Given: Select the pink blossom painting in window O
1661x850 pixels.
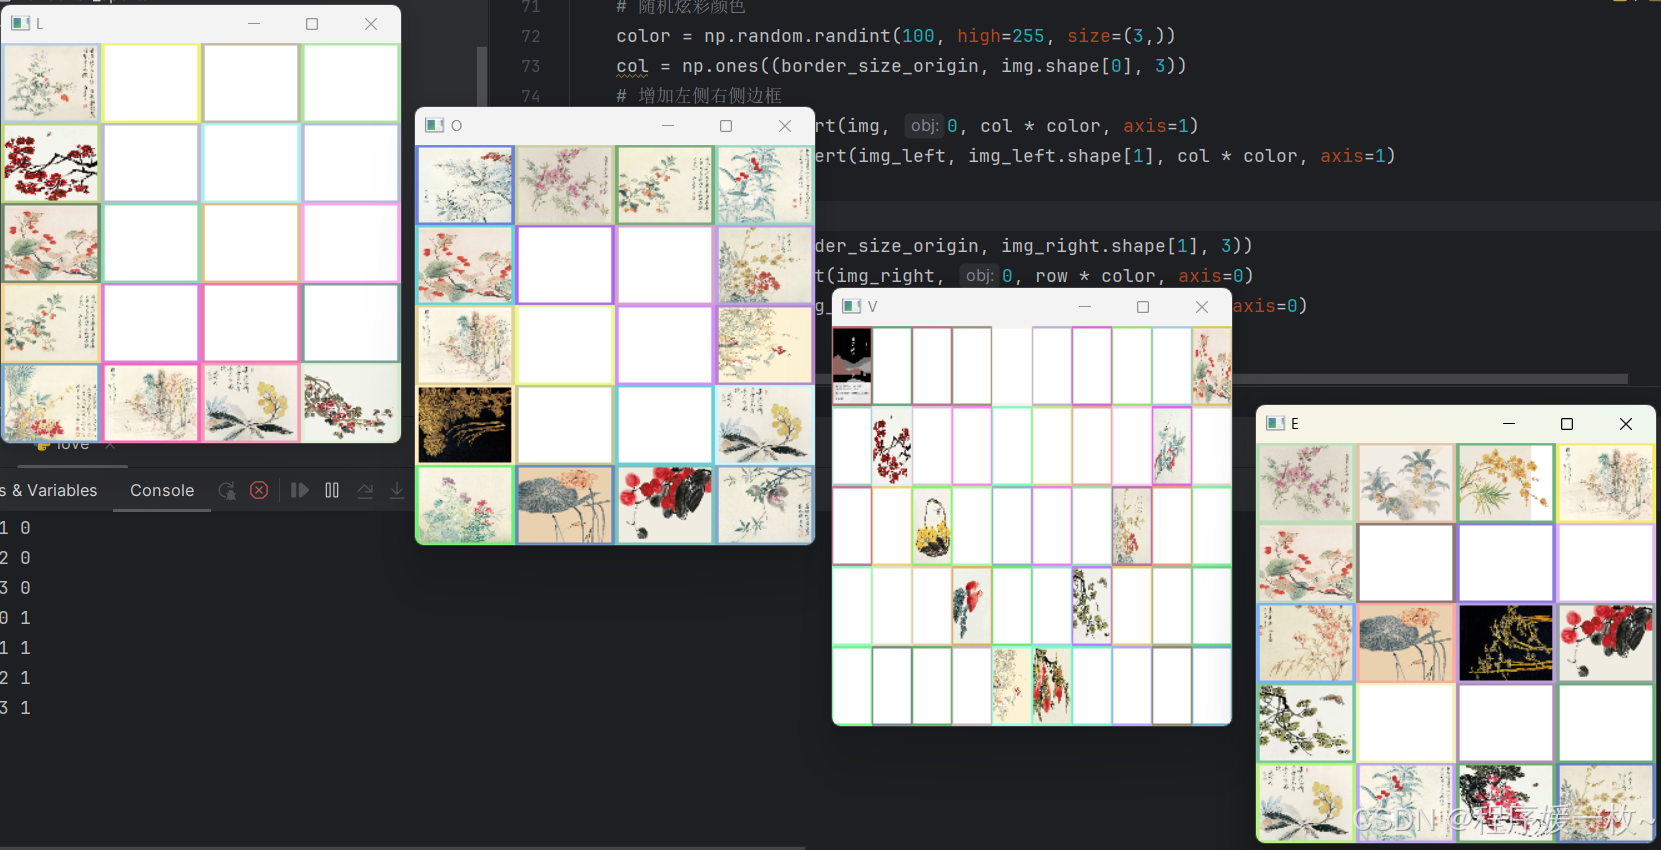Looking at the screenshot, I should coord(565,185).
